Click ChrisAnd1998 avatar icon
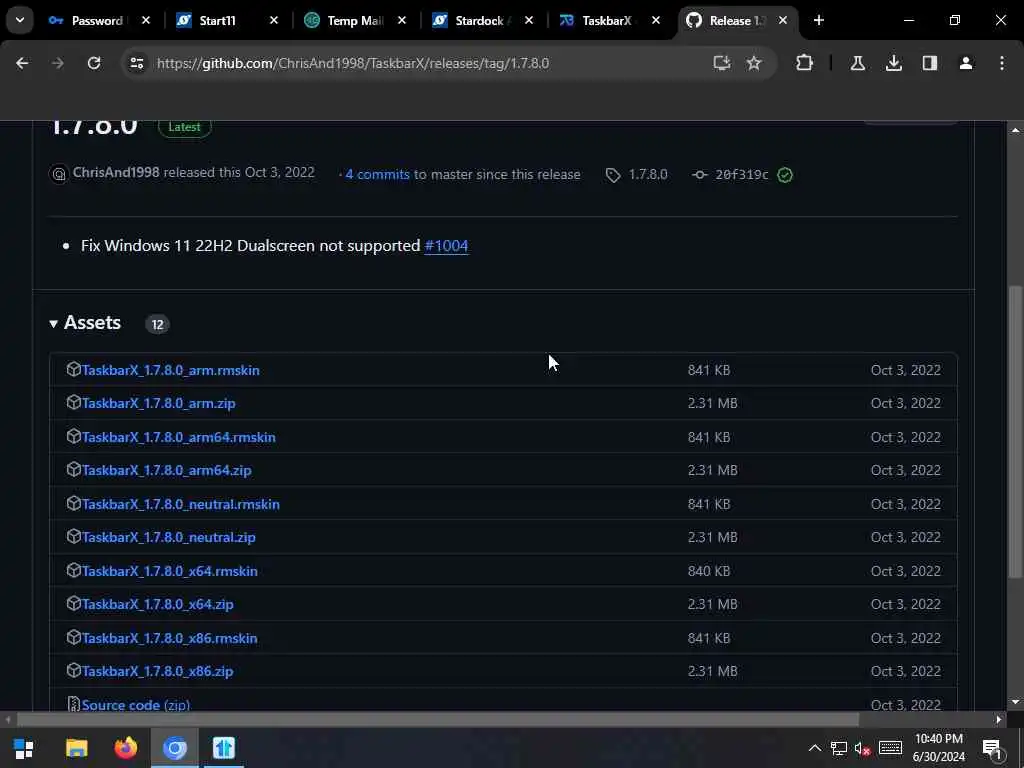Viewport: 1024px width, 768px height. 59,174
